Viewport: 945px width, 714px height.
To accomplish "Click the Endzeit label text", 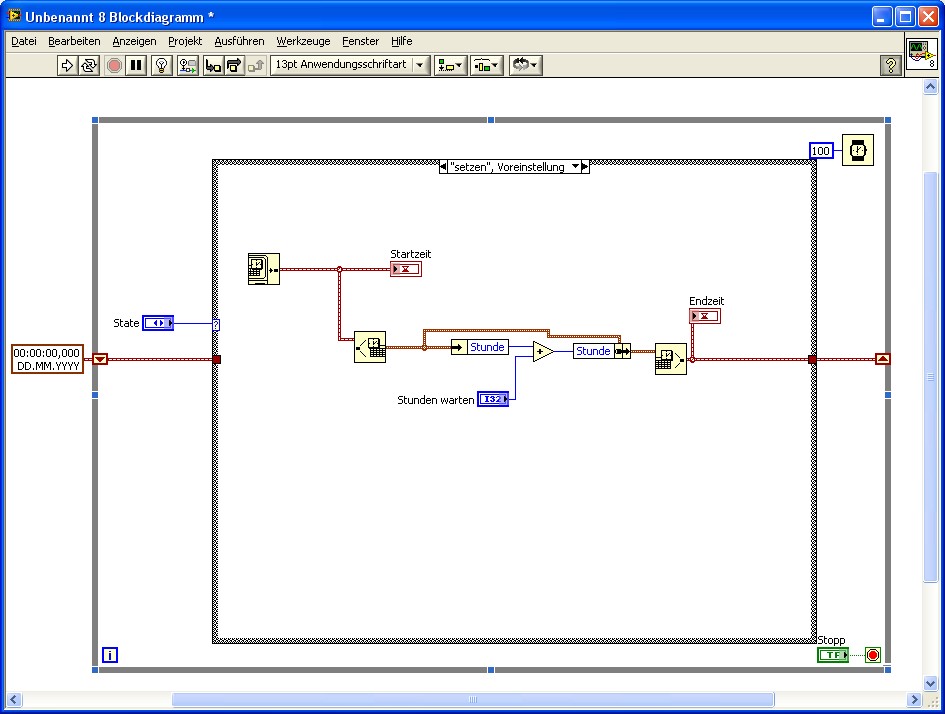I will 706,301.
